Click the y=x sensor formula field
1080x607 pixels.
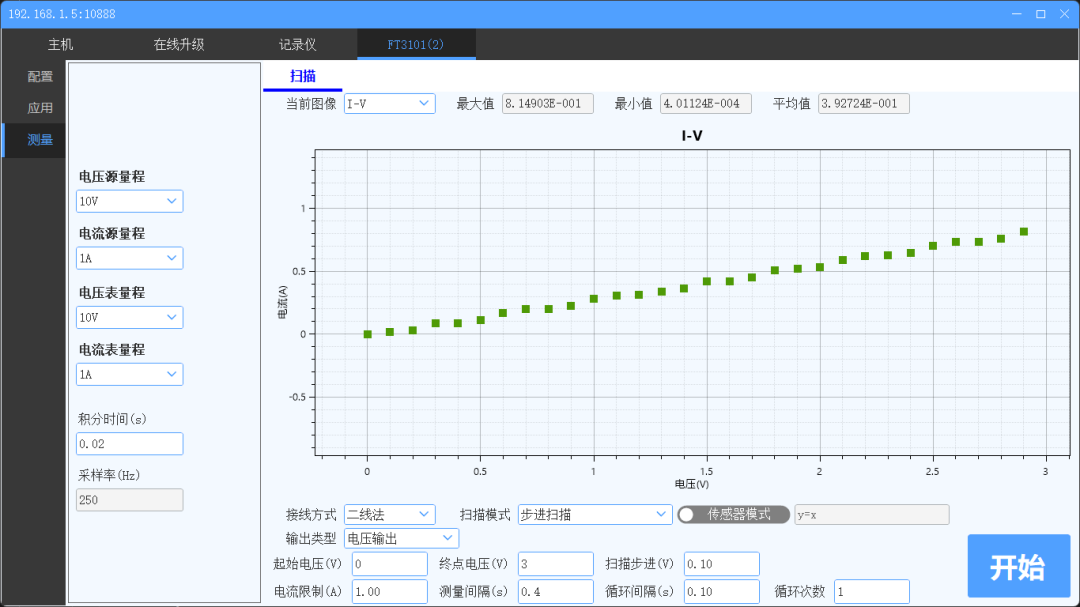pyautogui.click(x=871, y=515)
